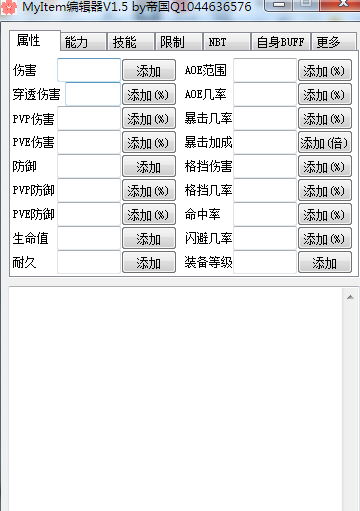Focus the PVE防御 input field
The image size is (360, 511).
pyautogui.click(x=89, y=214)
